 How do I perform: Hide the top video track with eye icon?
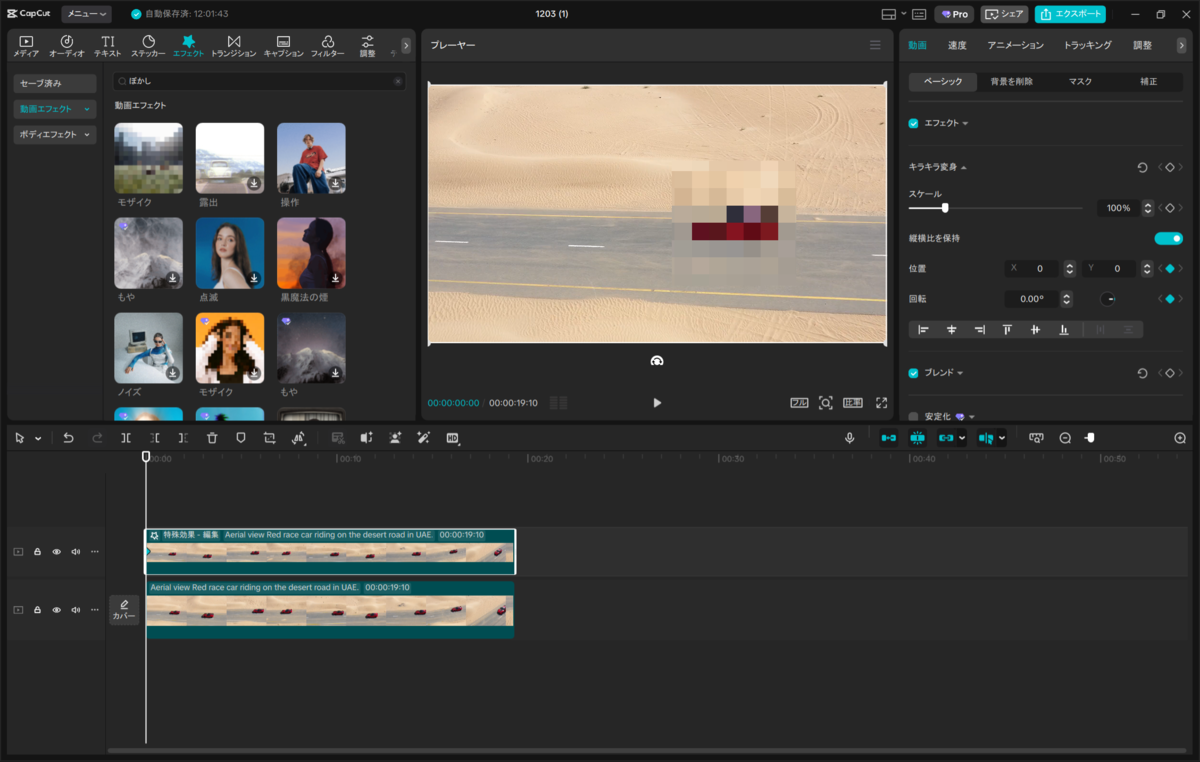click(x=56, y=552)
